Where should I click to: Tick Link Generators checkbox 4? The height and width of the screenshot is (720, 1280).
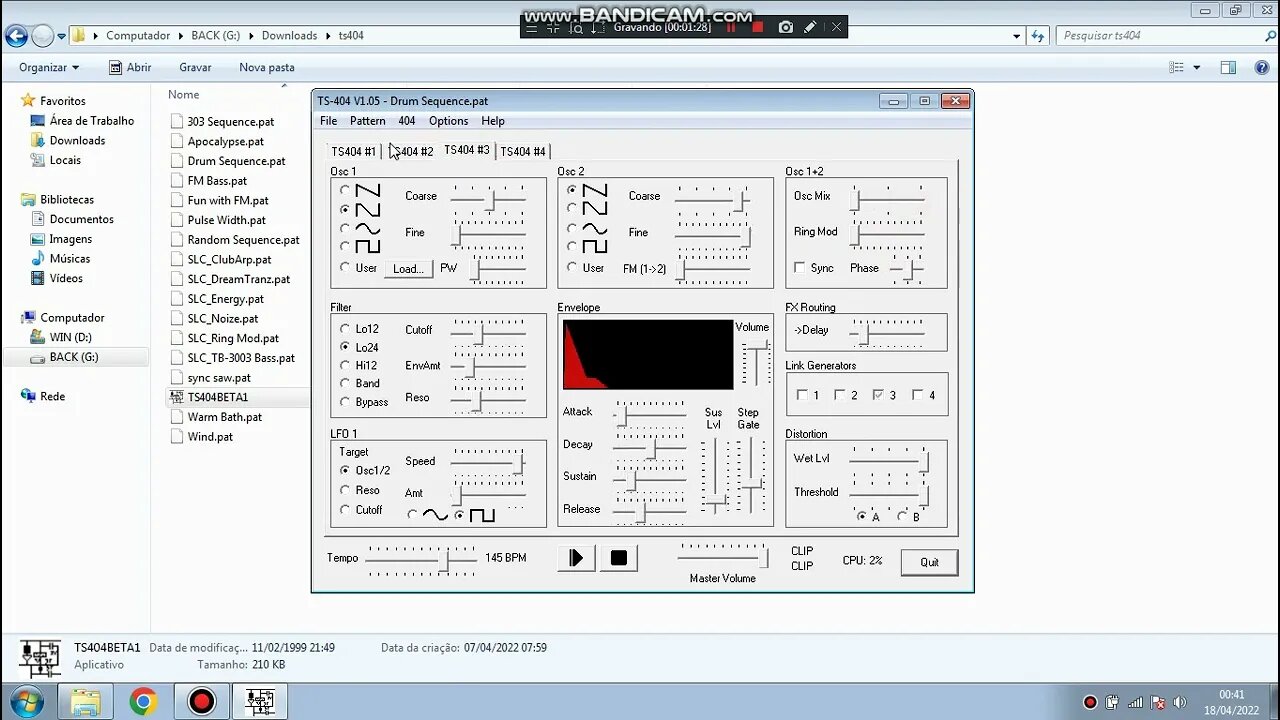[x=918, y=395]
